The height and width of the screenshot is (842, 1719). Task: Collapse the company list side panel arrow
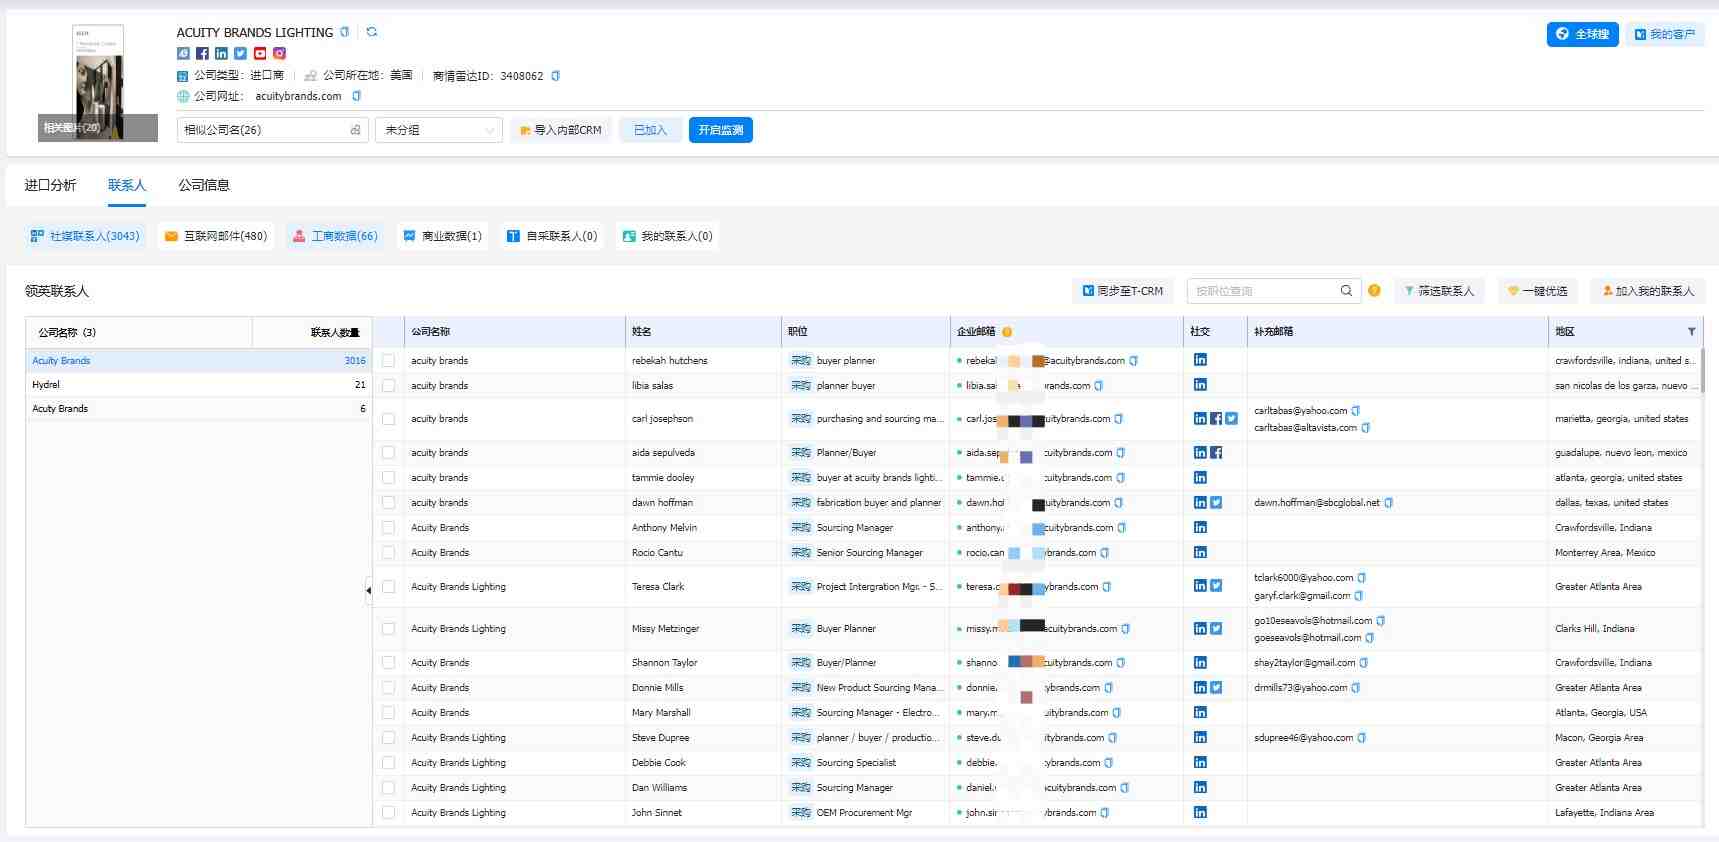pyautogui.click(x=368, y=590)
